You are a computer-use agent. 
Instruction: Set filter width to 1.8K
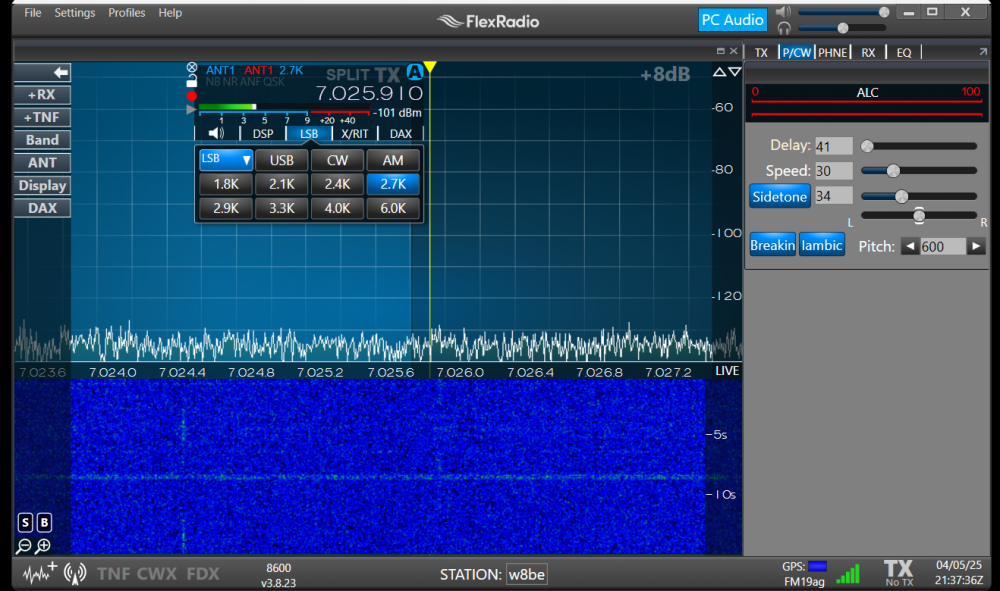pos(226,184)
